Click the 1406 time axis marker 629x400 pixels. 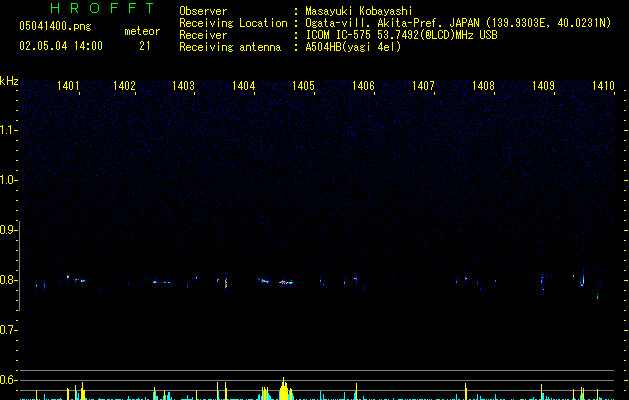click(363, 86)
